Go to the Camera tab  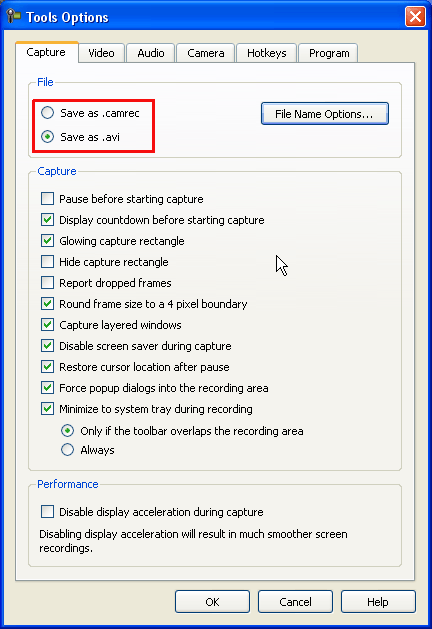point(205,53)
